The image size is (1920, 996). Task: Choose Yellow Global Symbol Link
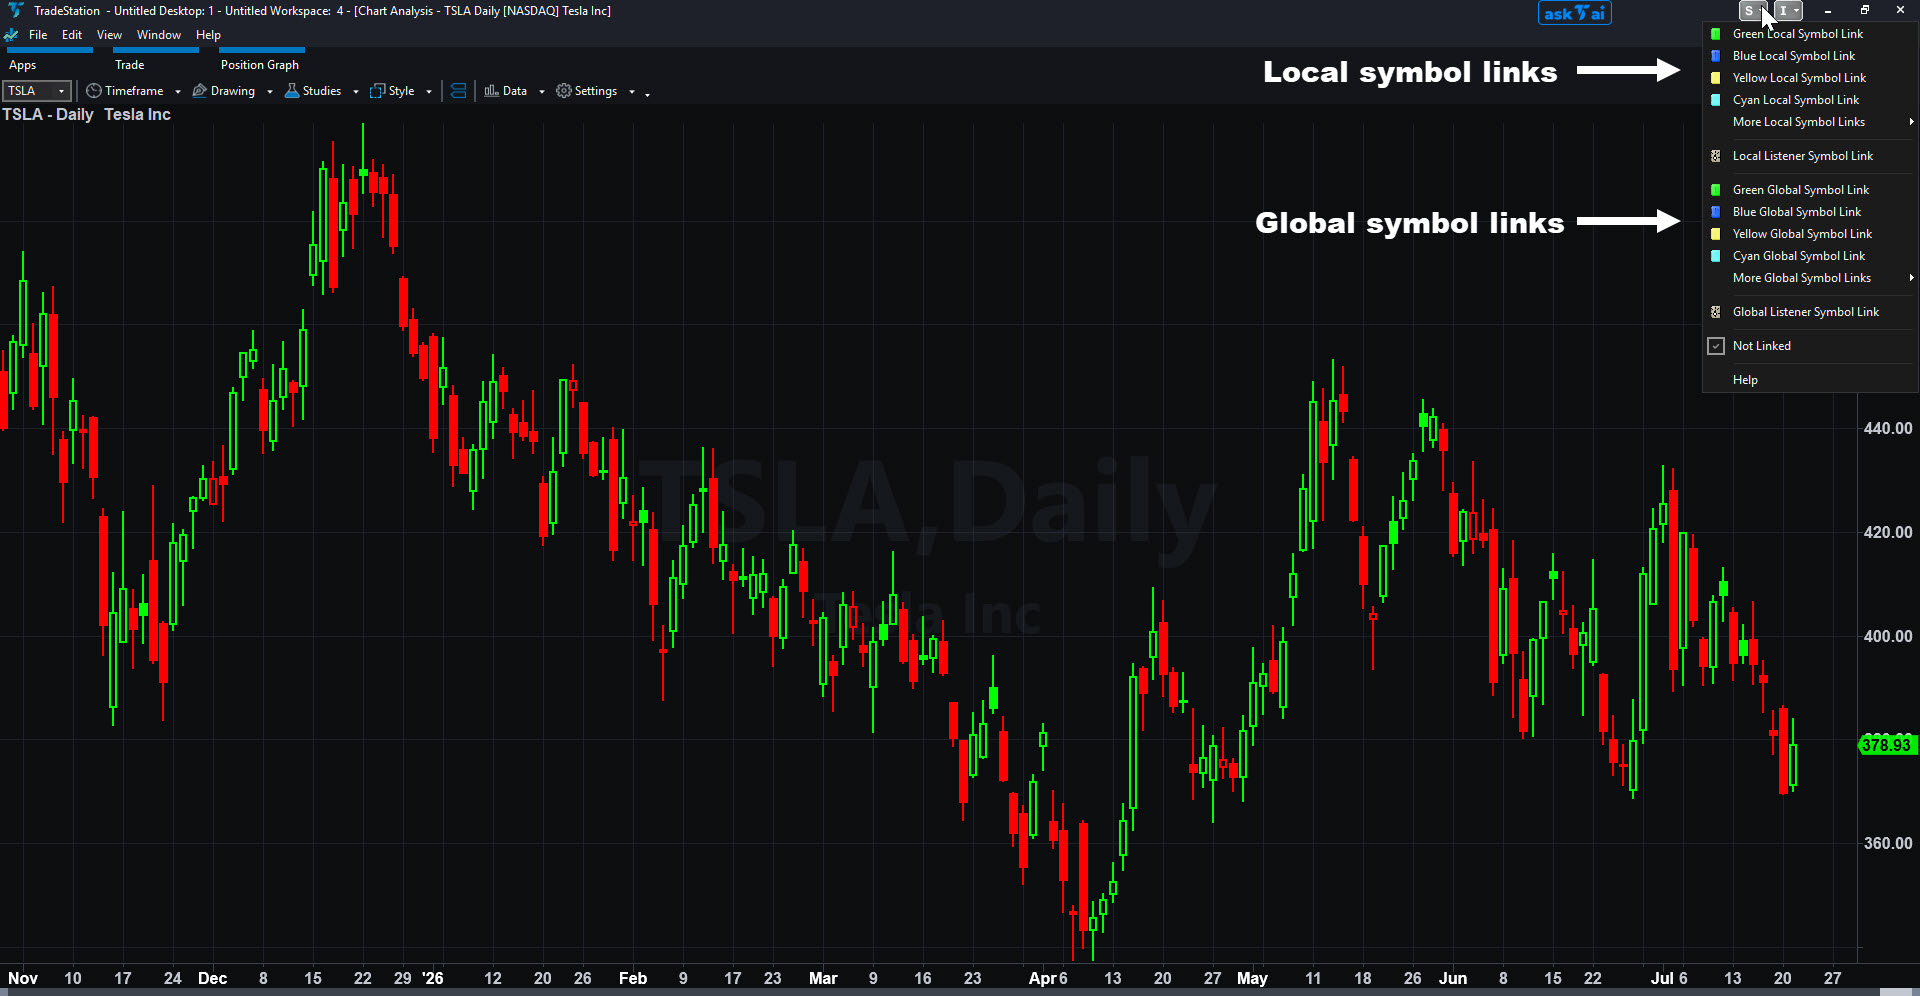pos(1810,234)
